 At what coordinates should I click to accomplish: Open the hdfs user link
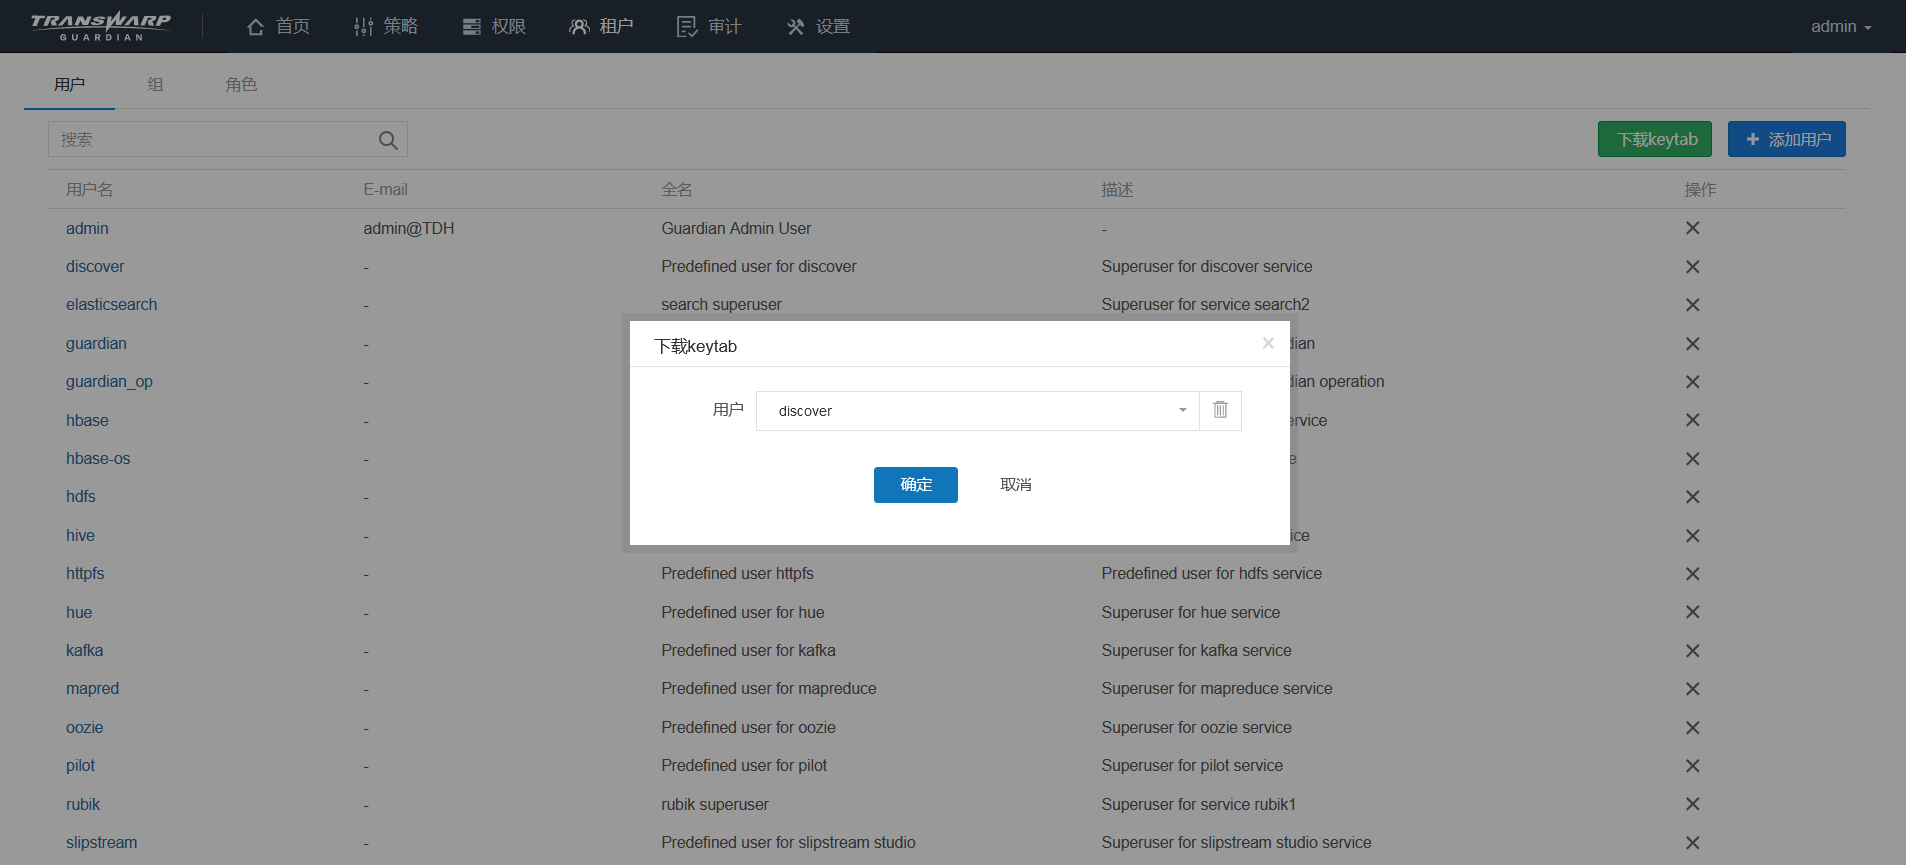[x=81, y=497]
